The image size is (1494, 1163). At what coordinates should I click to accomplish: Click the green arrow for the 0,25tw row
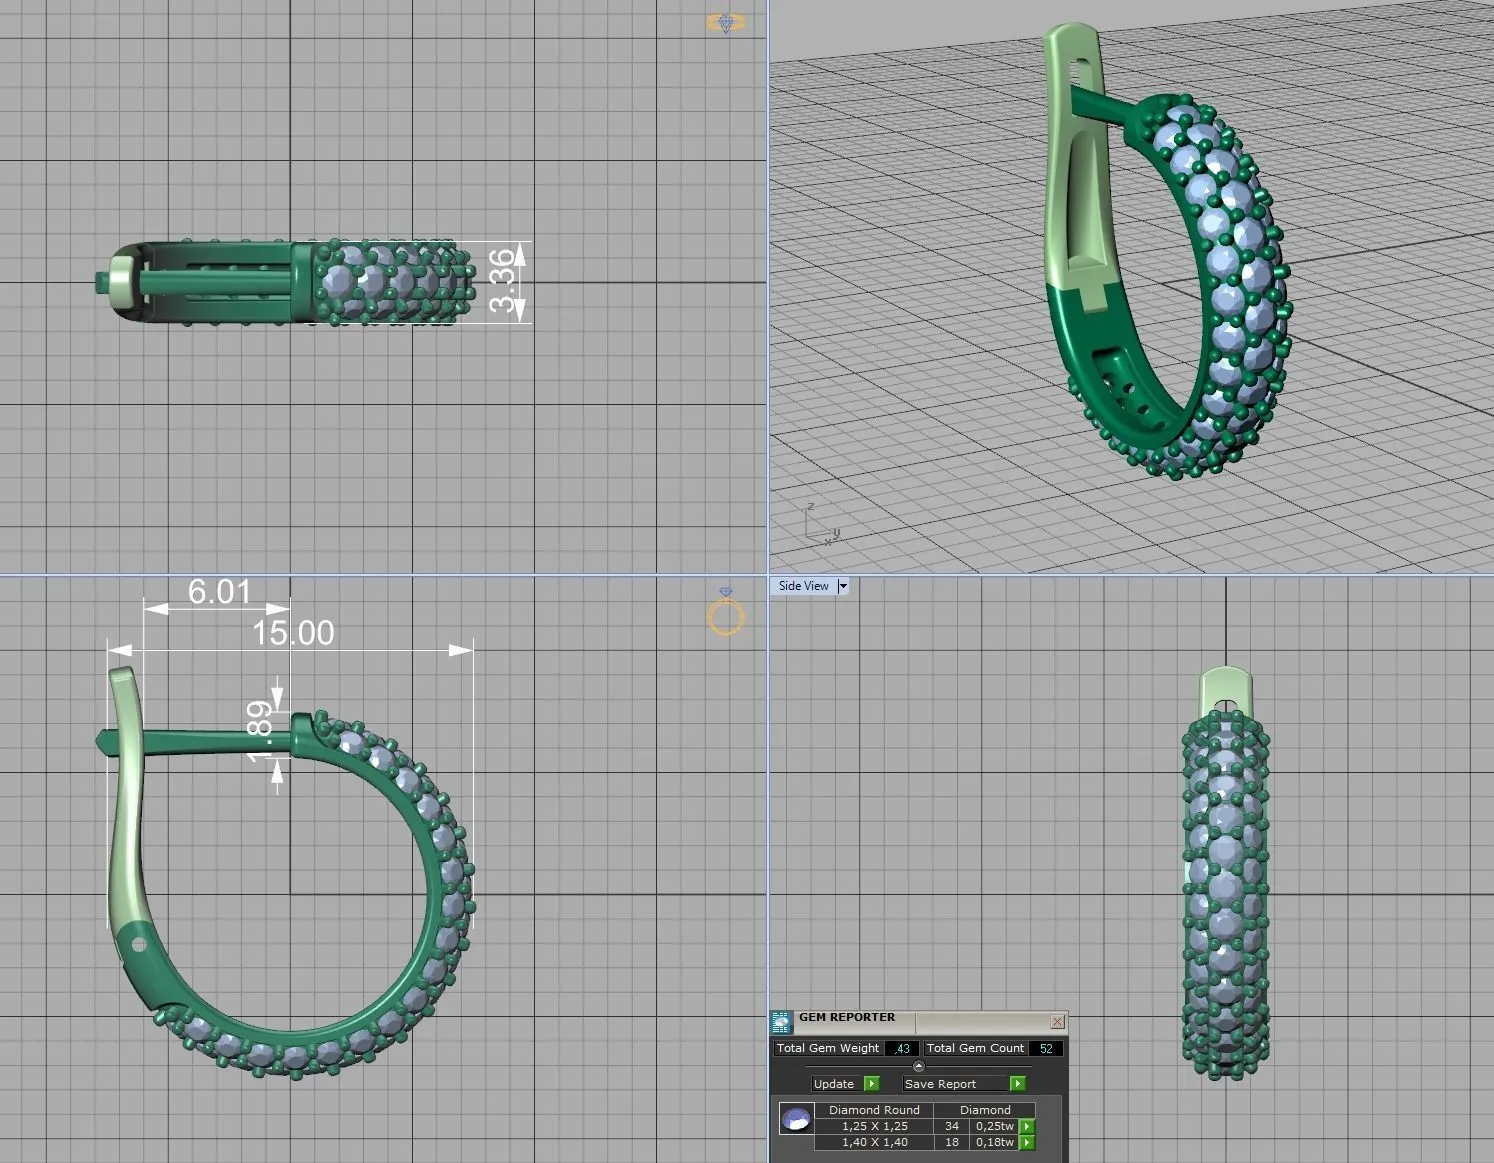pos(1027,1127)
